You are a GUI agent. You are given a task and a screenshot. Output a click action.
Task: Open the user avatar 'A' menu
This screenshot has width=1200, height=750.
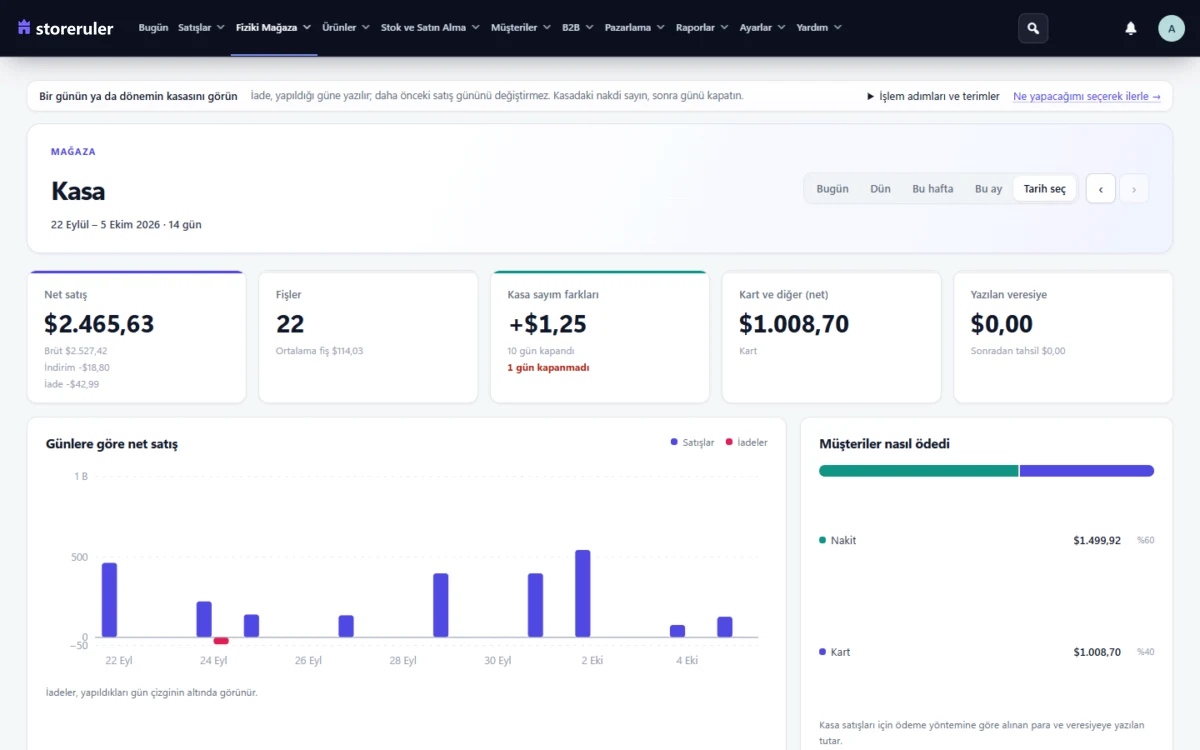click(x=1171, y=28)
